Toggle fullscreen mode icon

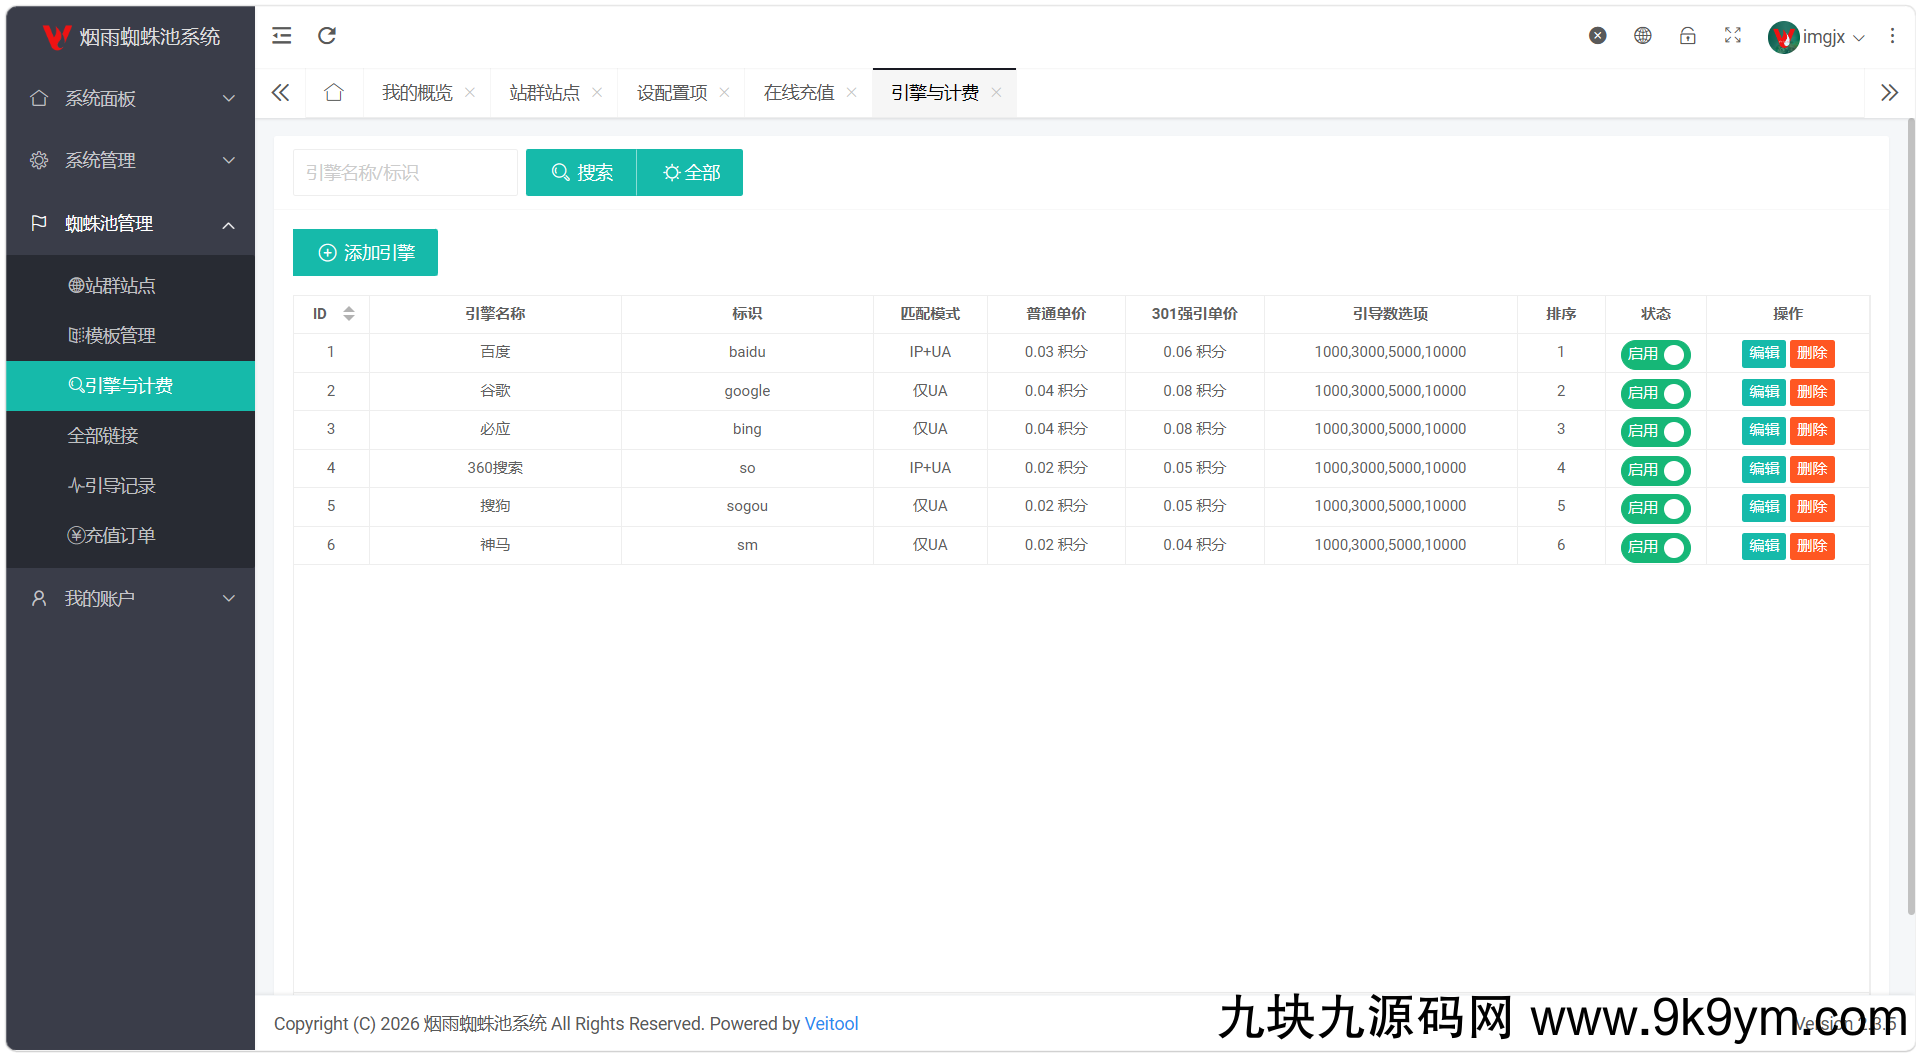pos(1733,36)
